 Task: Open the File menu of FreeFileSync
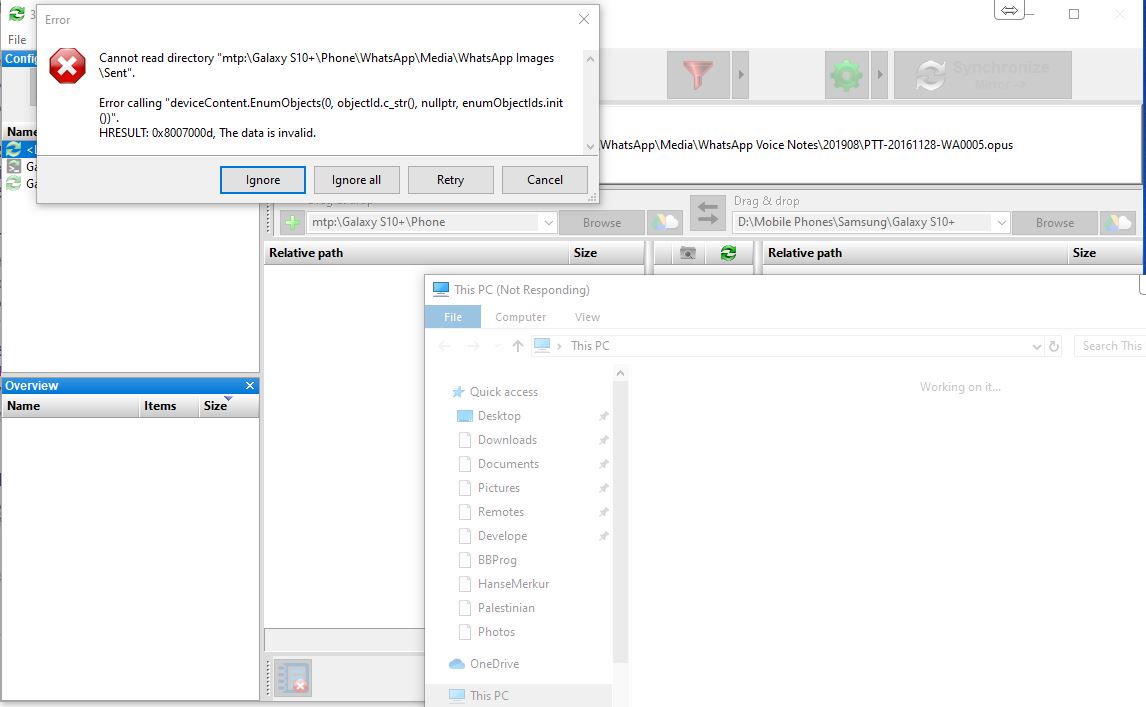[17, 39]
